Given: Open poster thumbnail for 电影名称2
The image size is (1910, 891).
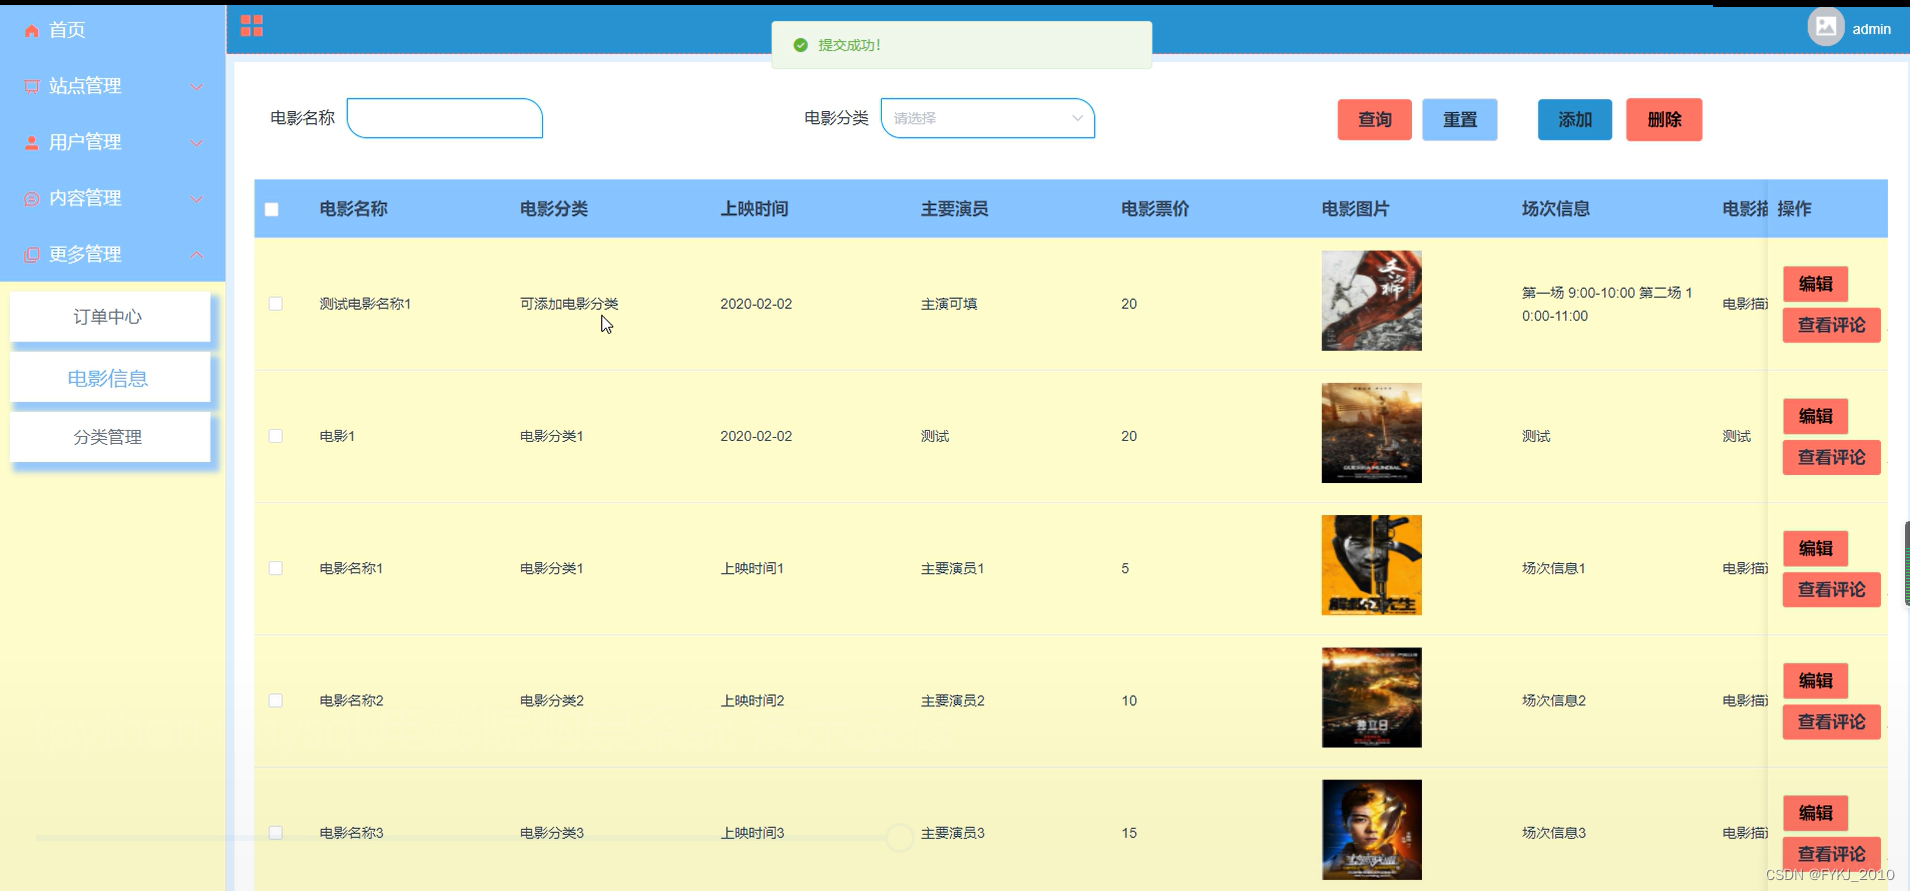Looking at the screenshot, I should [x=1372, y=698].
